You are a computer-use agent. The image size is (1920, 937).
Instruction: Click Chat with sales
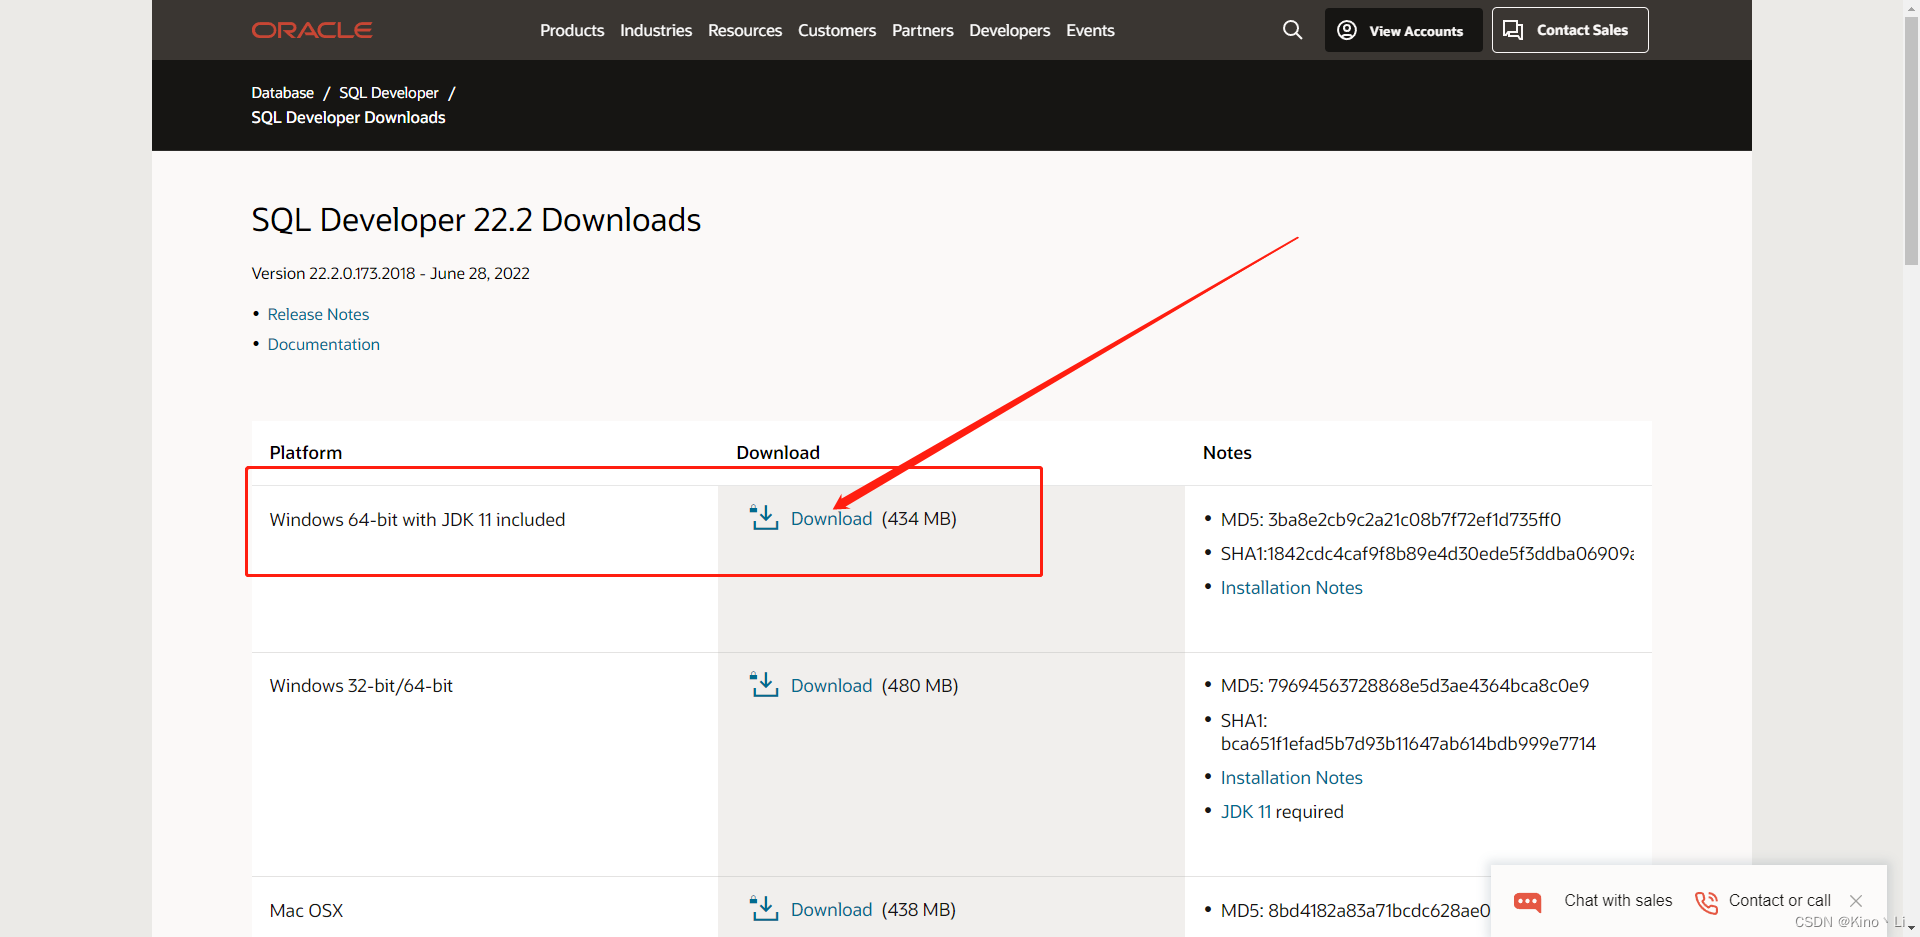[1618, 901]
